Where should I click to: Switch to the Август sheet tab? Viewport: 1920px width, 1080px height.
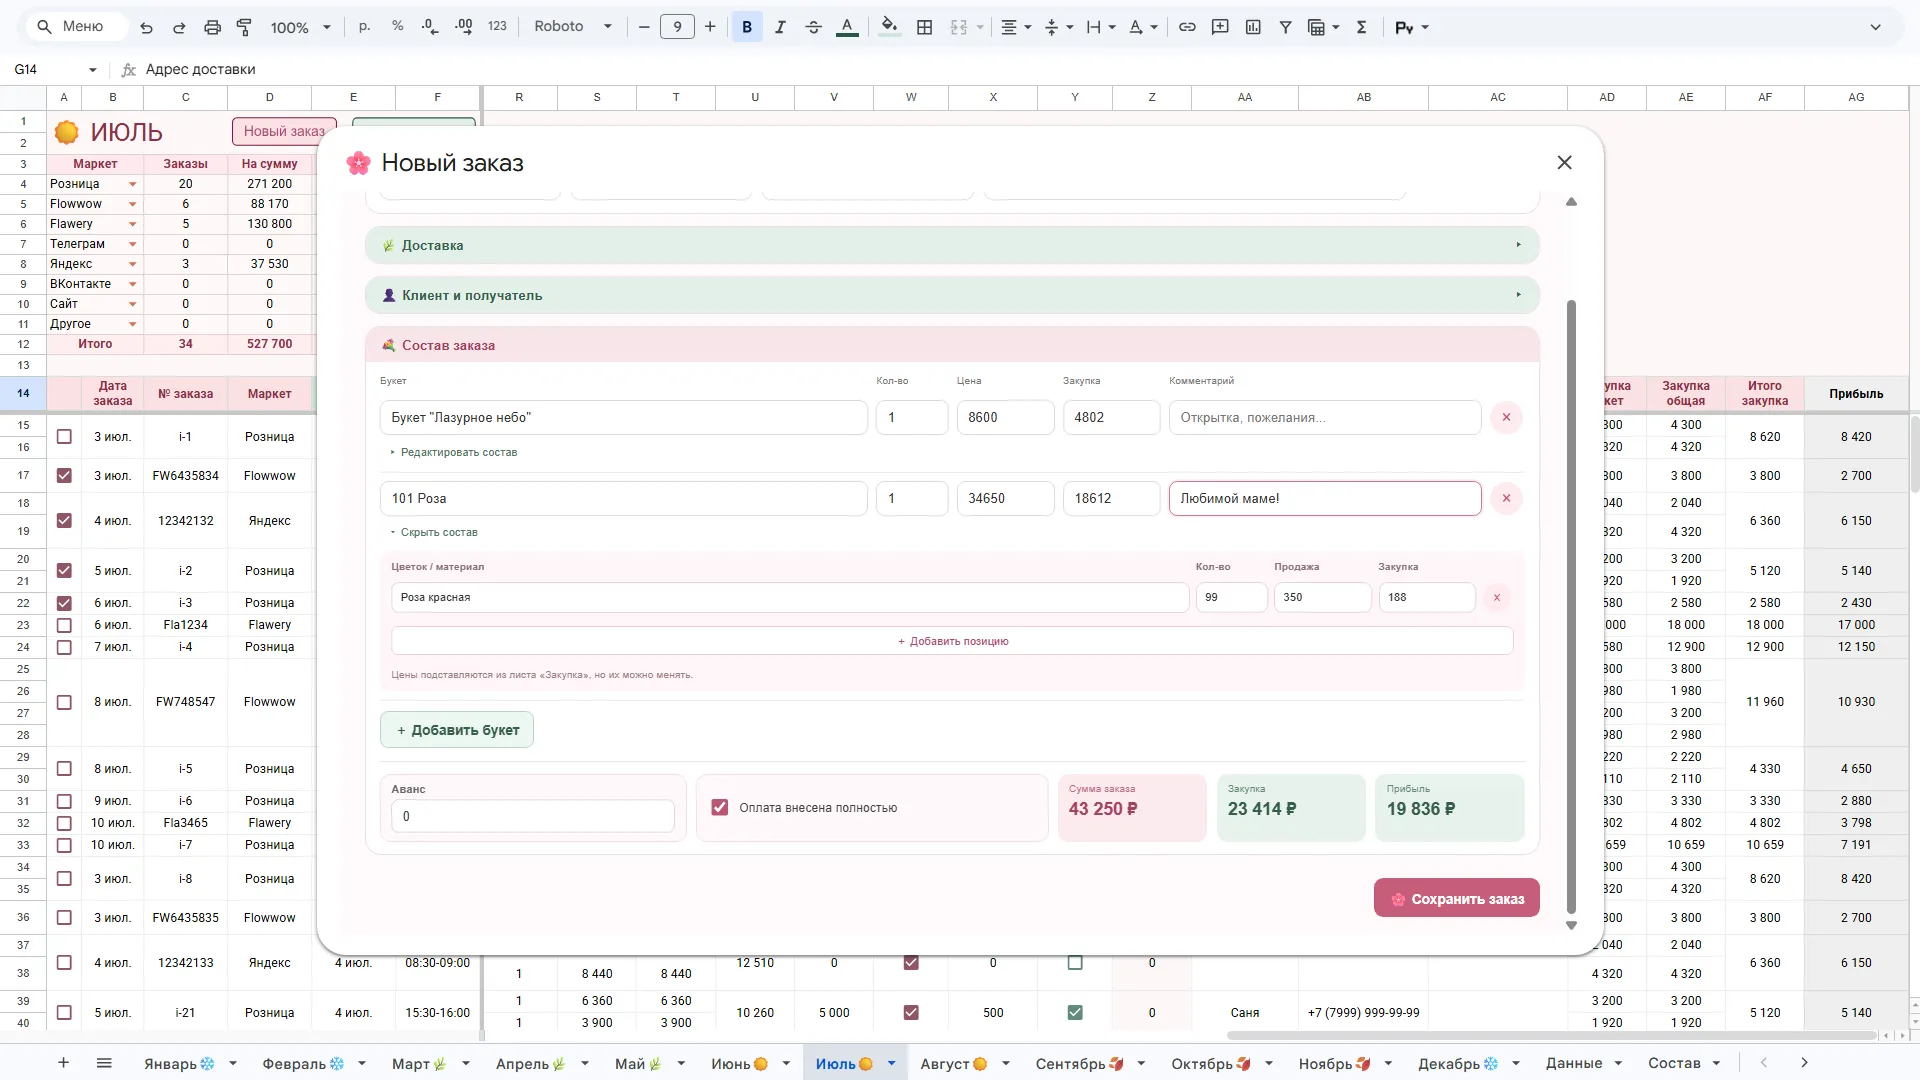point(953,1063)
